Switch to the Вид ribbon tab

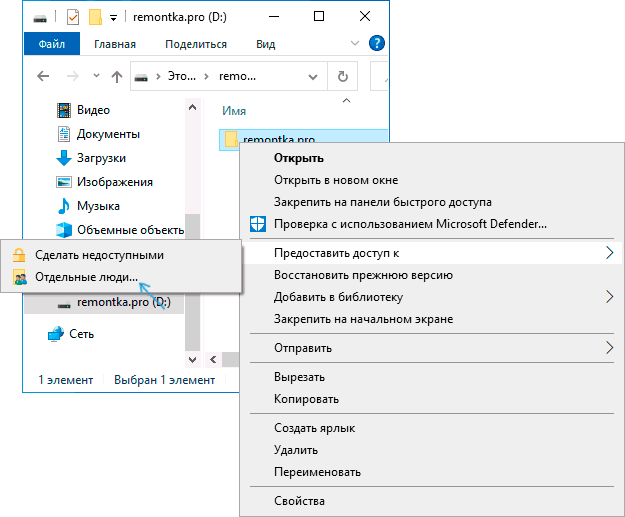click(x=265, y=44)
